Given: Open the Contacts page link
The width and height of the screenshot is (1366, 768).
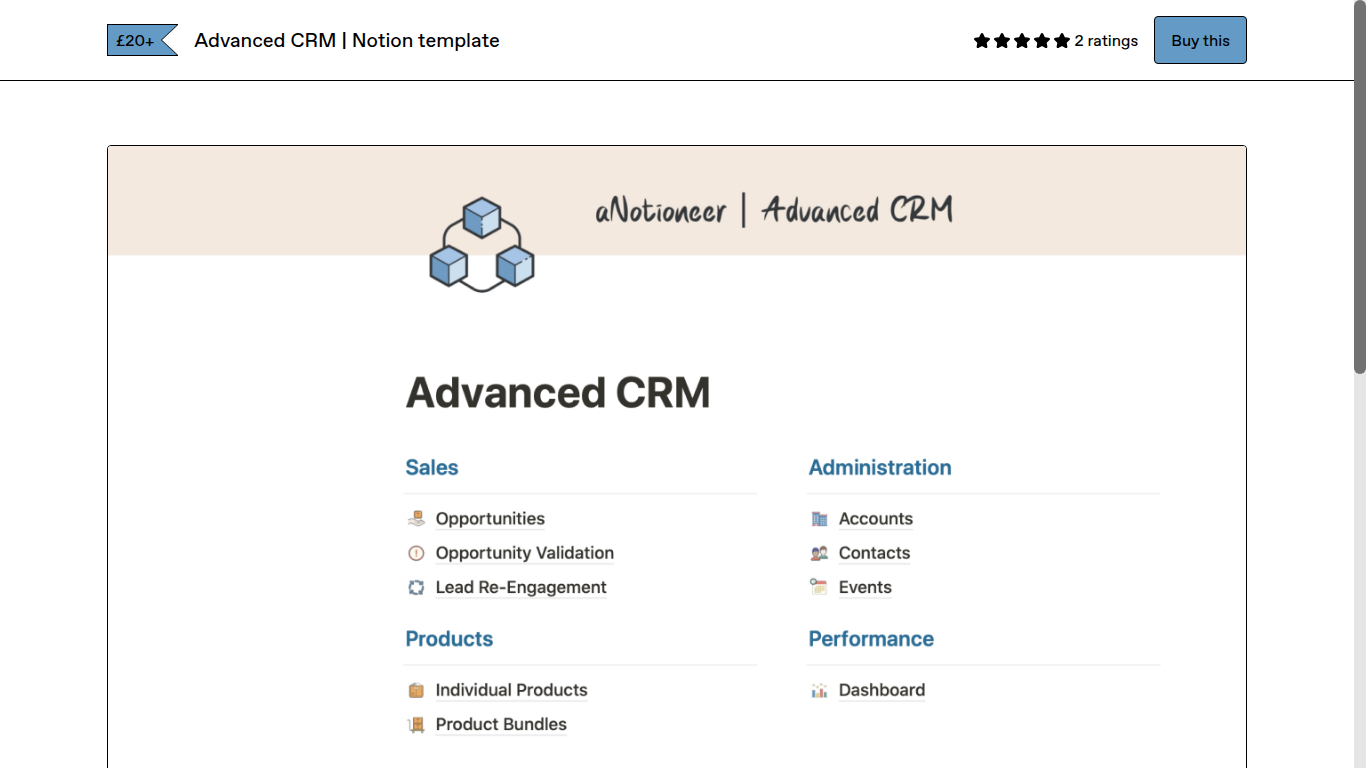Looking at the screenshot, I should [874, 553].
